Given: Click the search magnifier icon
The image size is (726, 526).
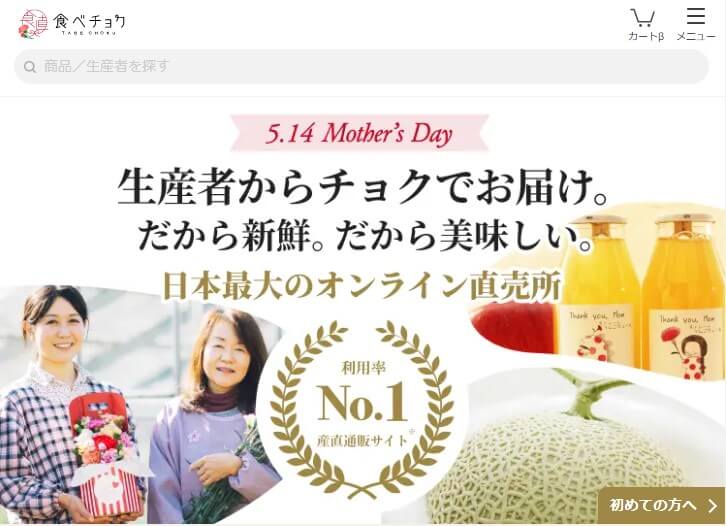Looking at the screenshot, I should [x=30, y=67].
